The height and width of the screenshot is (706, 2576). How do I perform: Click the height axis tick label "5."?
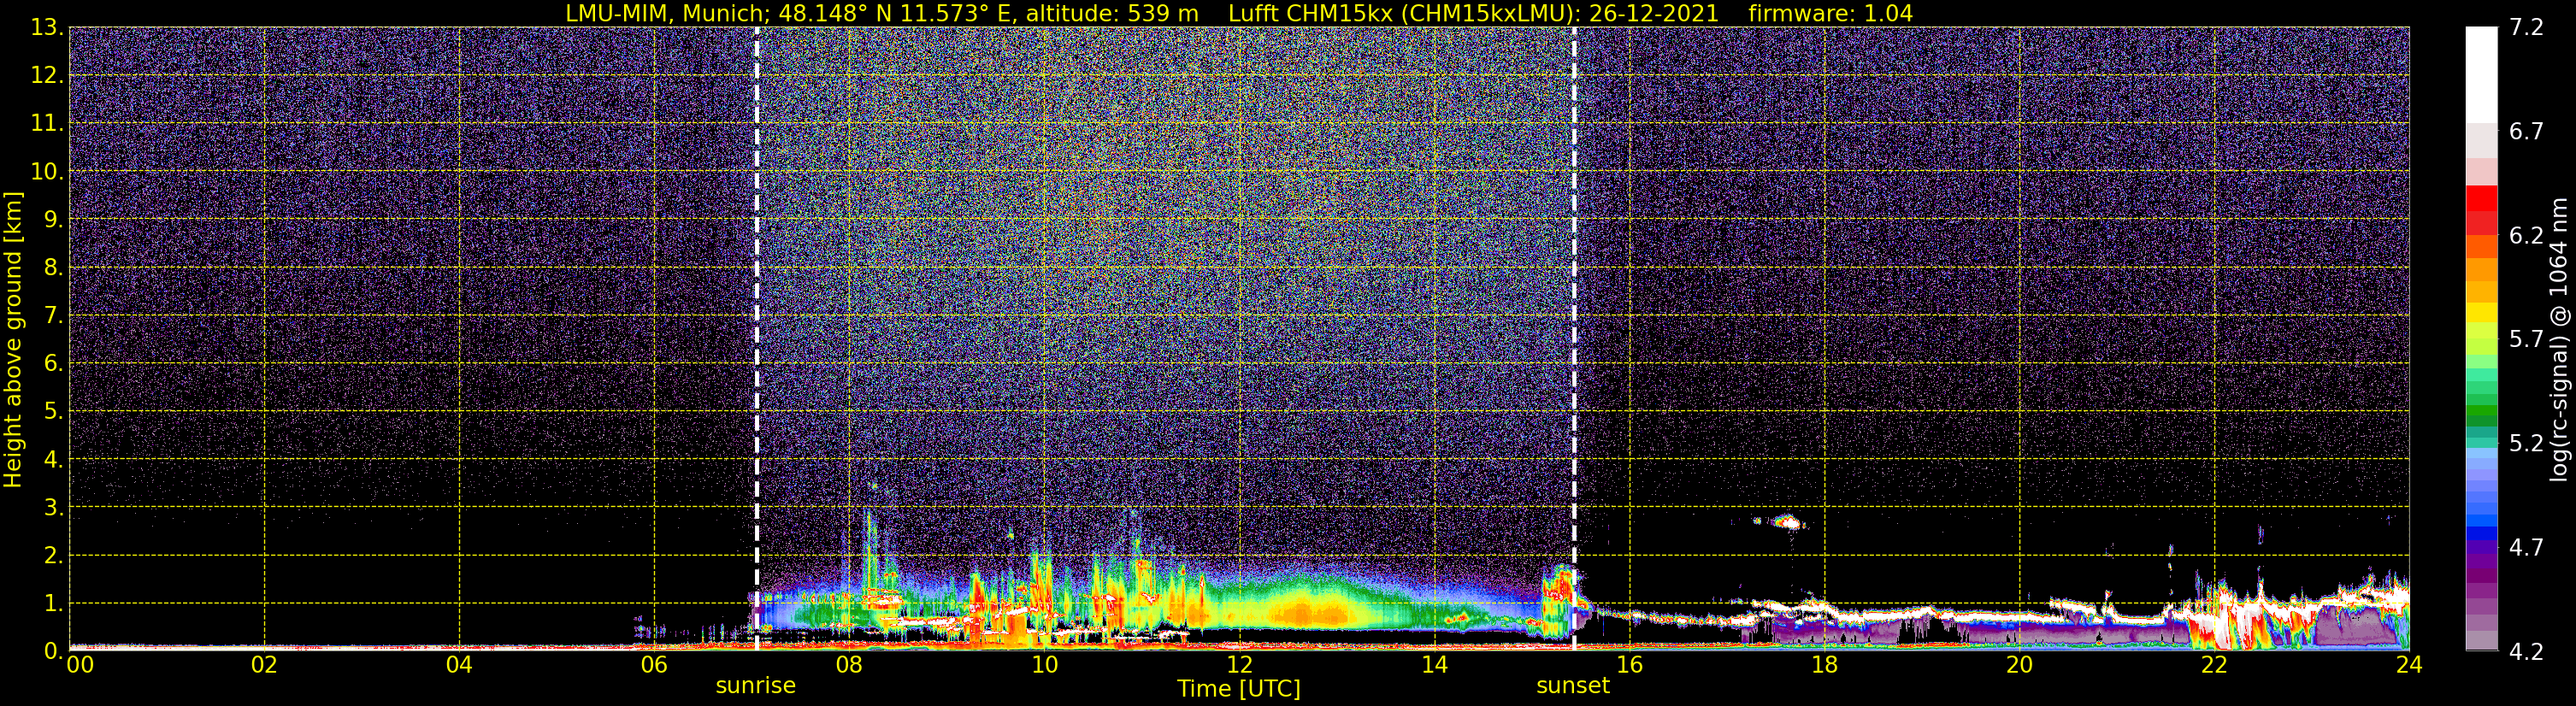54,412
